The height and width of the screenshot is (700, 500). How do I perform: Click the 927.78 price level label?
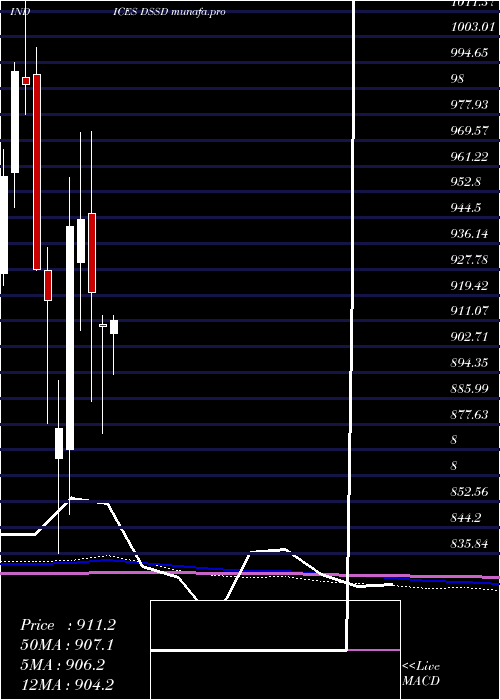(469, 260)
